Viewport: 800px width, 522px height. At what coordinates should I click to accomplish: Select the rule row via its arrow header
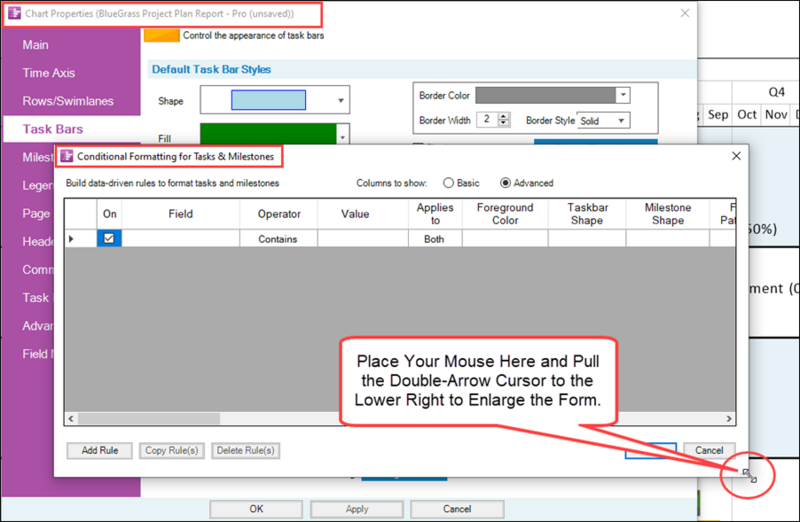tap(81, 239)
